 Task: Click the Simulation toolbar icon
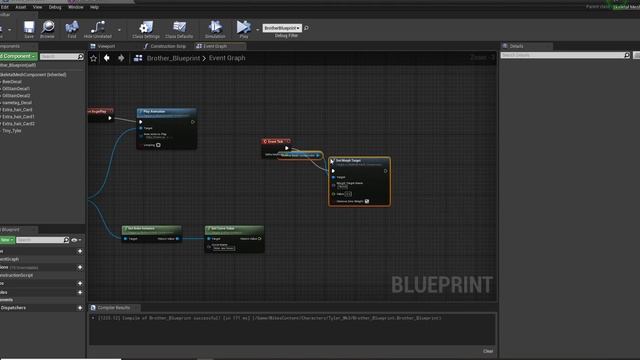215,28
